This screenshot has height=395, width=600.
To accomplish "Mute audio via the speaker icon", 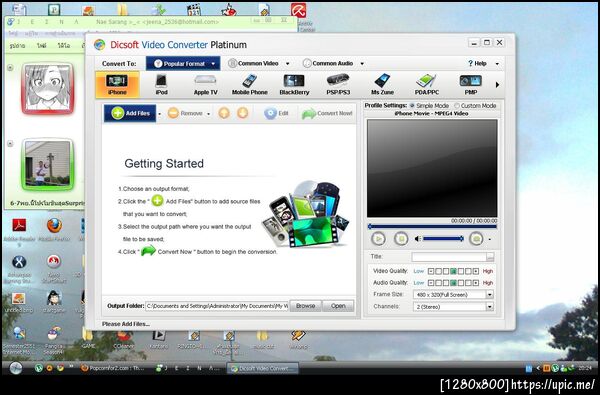I will (418, 239).
